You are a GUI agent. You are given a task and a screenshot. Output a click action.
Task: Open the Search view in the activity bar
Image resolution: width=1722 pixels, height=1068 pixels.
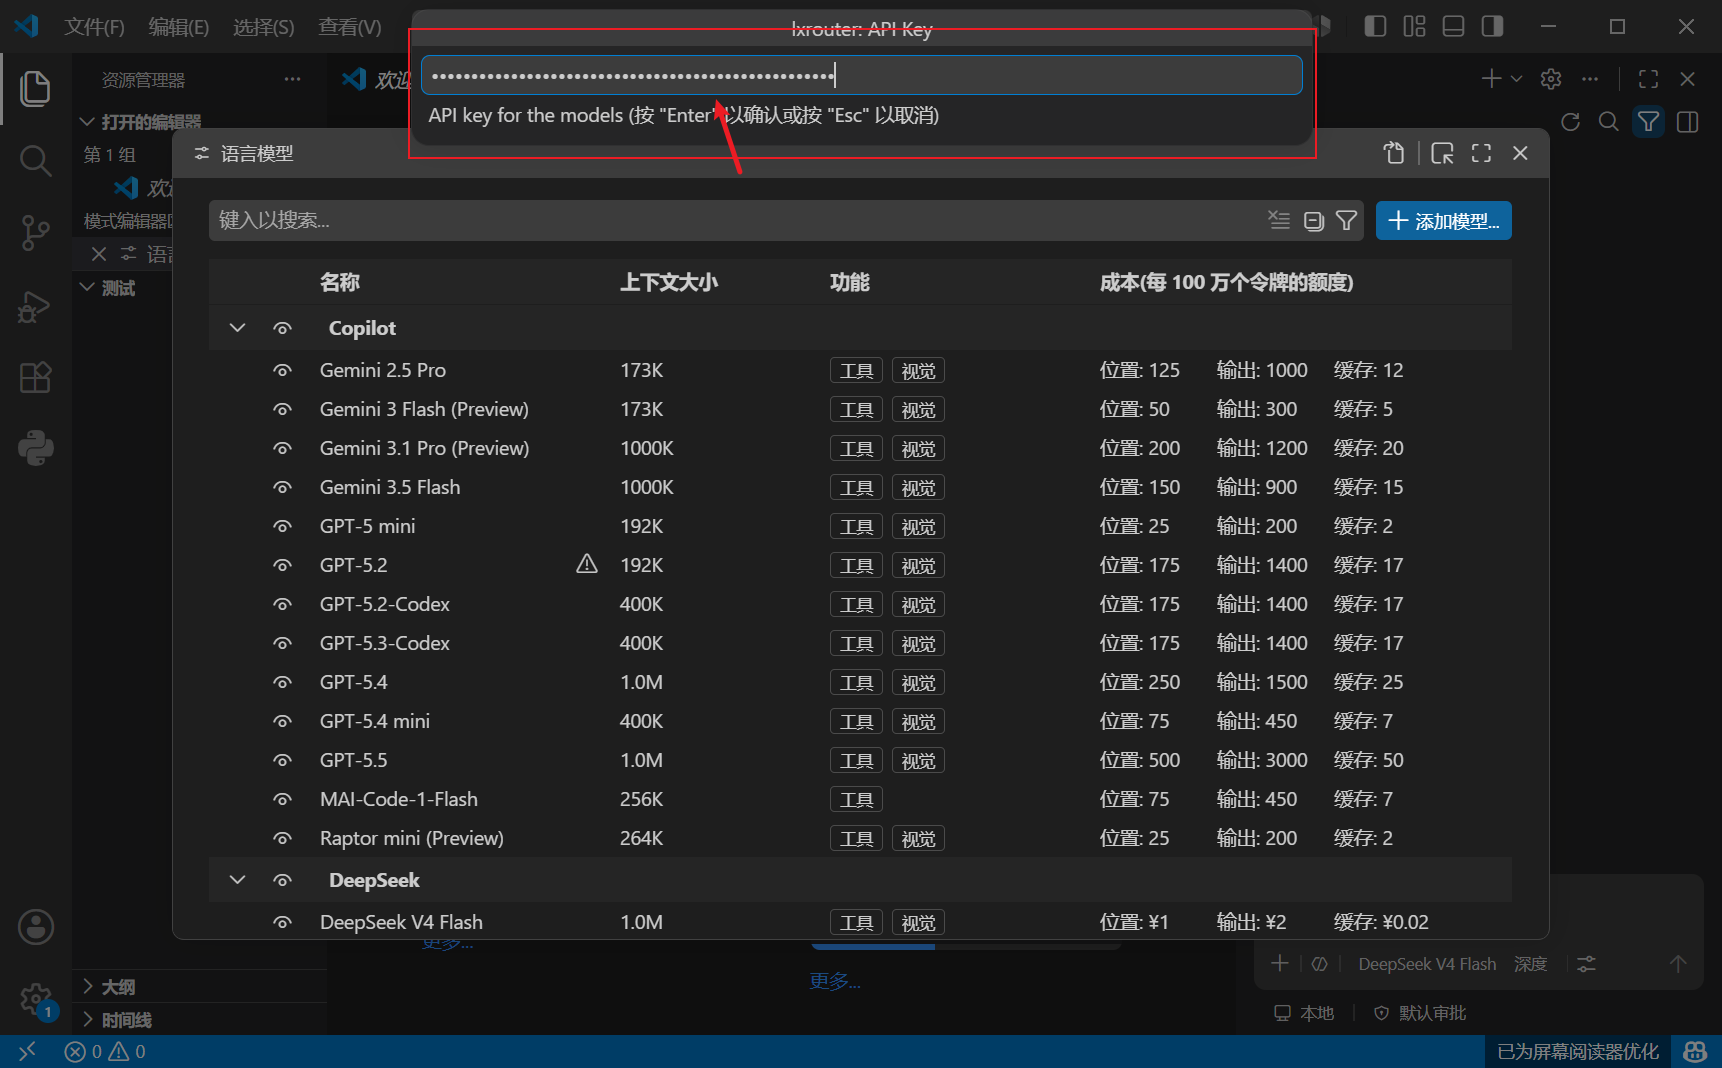coord(35,160)
